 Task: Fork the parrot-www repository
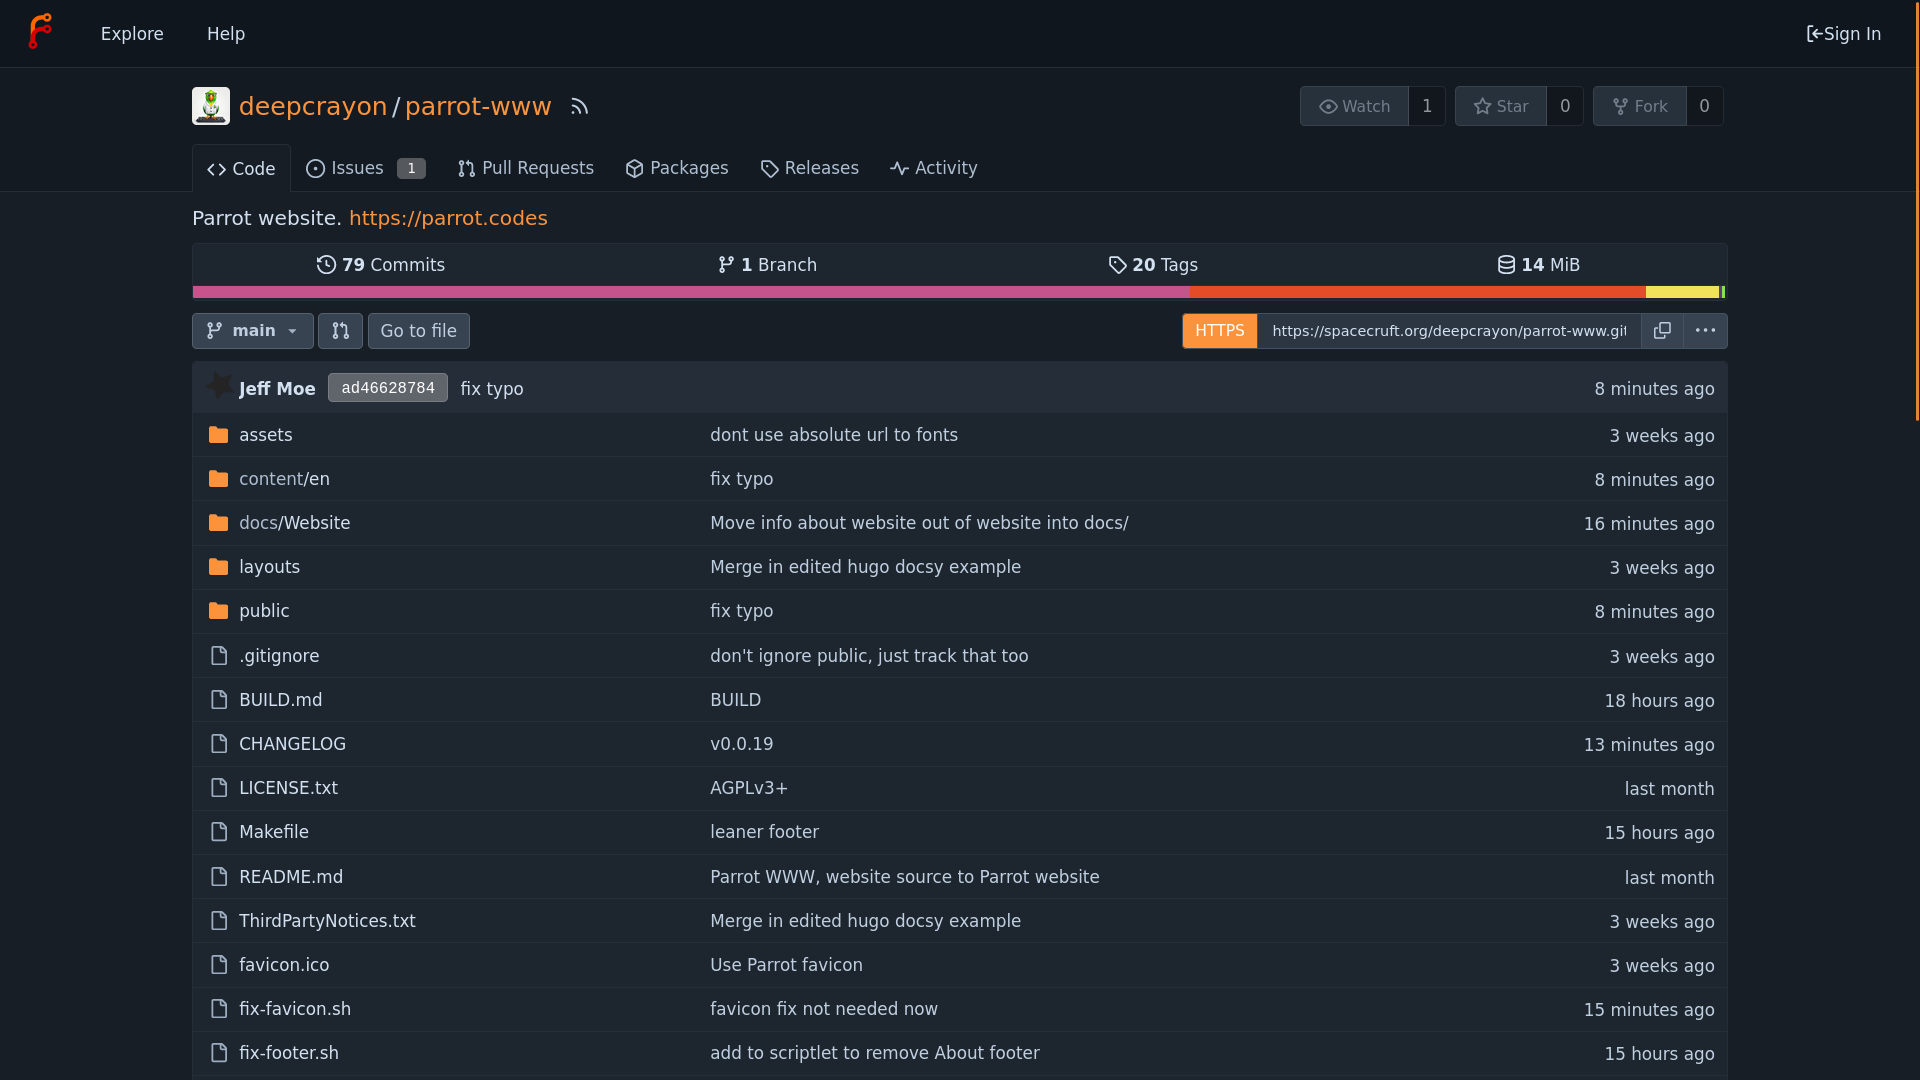[1639, 106]
